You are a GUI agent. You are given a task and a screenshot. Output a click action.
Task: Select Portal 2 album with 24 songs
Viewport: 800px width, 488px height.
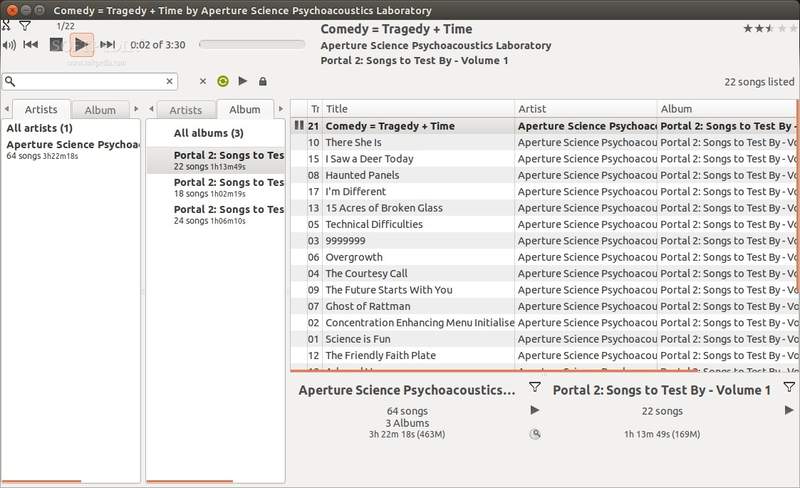click(x=215, y=214)
